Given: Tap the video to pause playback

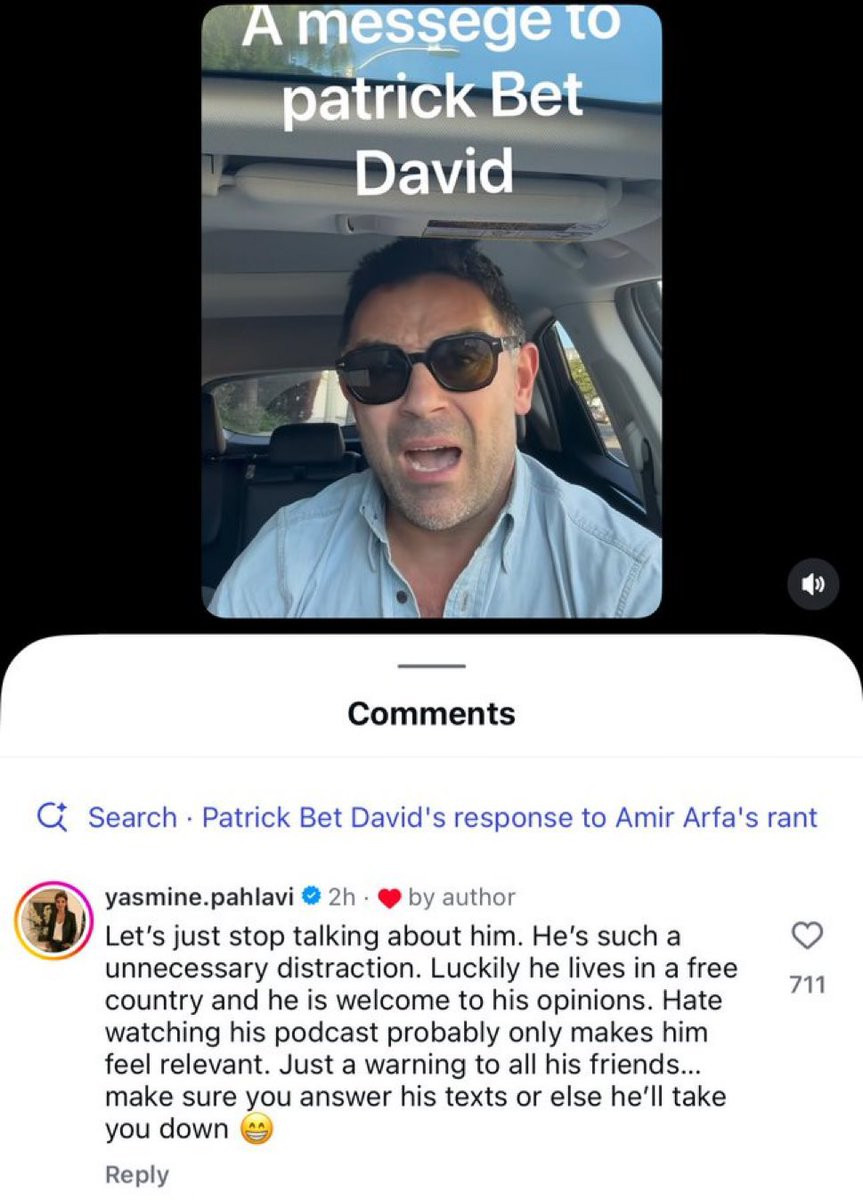Looking at the screenshot, I should [431, 311].
